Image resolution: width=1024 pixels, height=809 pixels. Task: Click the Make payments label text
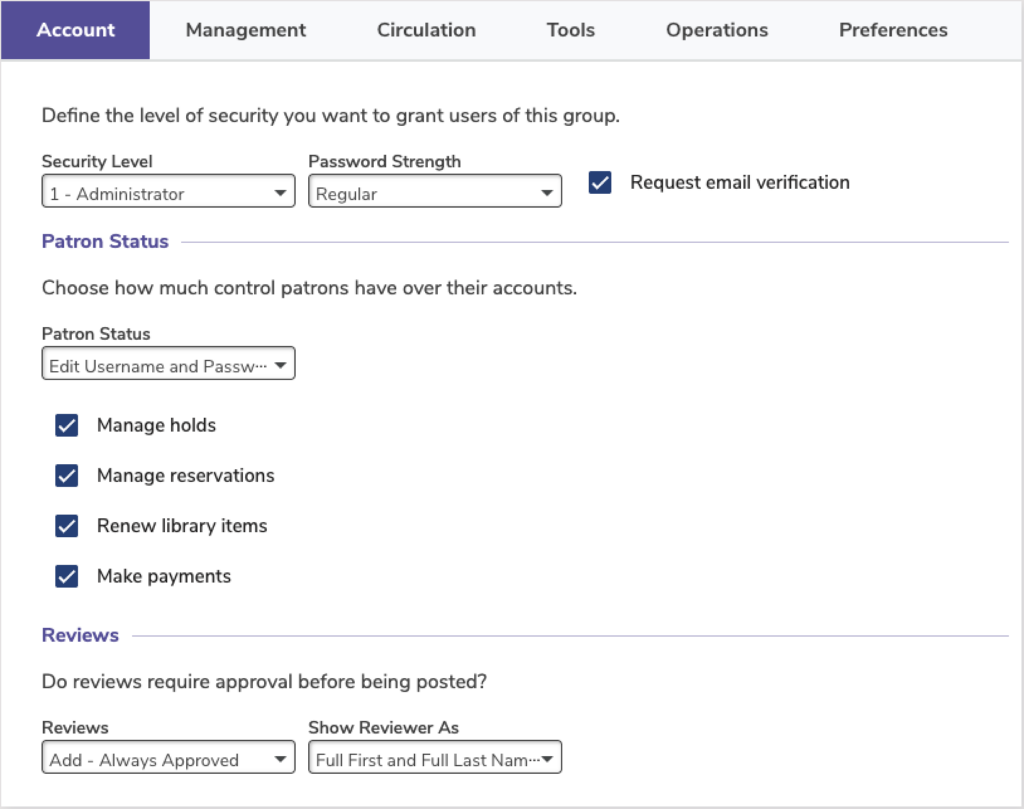click(x=164, y=577)
